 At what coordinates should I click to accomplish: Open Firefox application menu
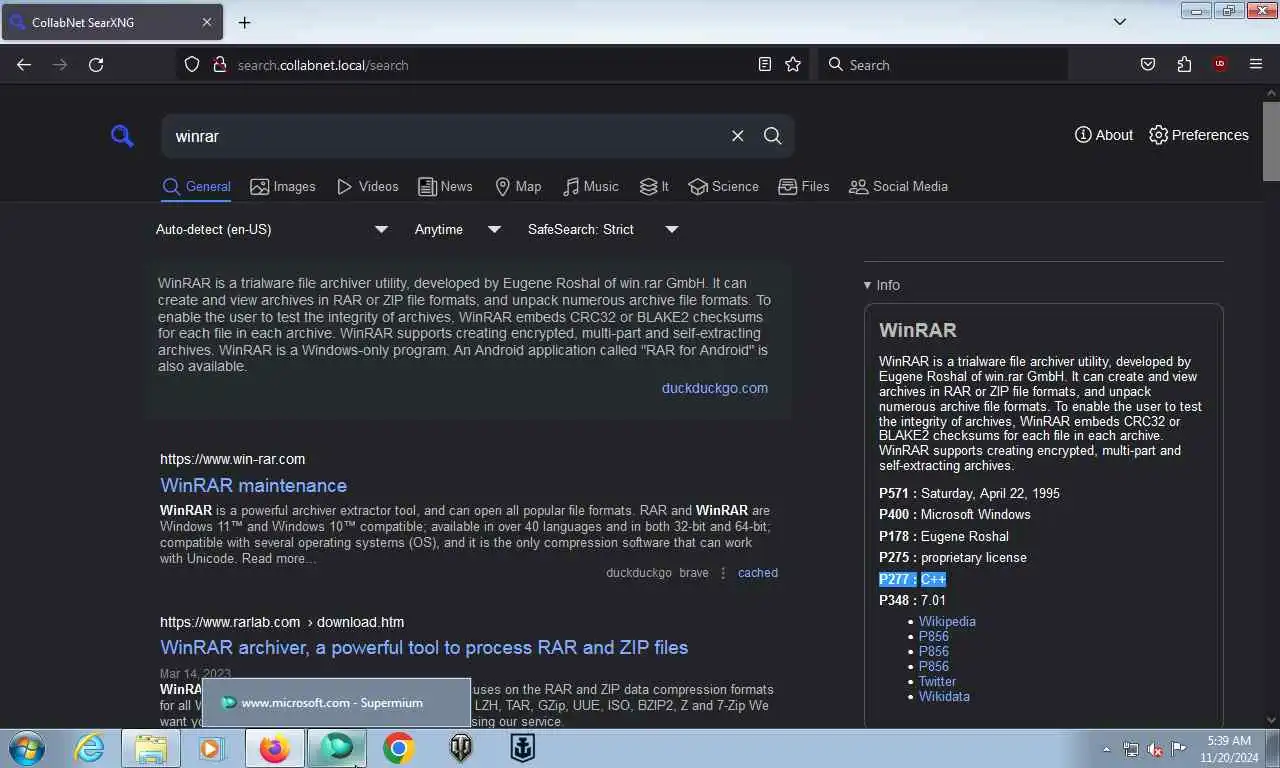click(x=1256, y=64)
